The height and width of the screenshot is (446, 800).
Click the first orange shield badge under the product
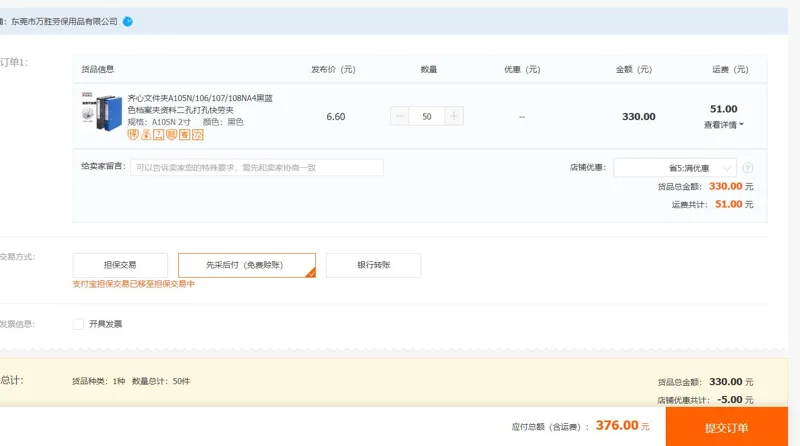pos(133,135)
